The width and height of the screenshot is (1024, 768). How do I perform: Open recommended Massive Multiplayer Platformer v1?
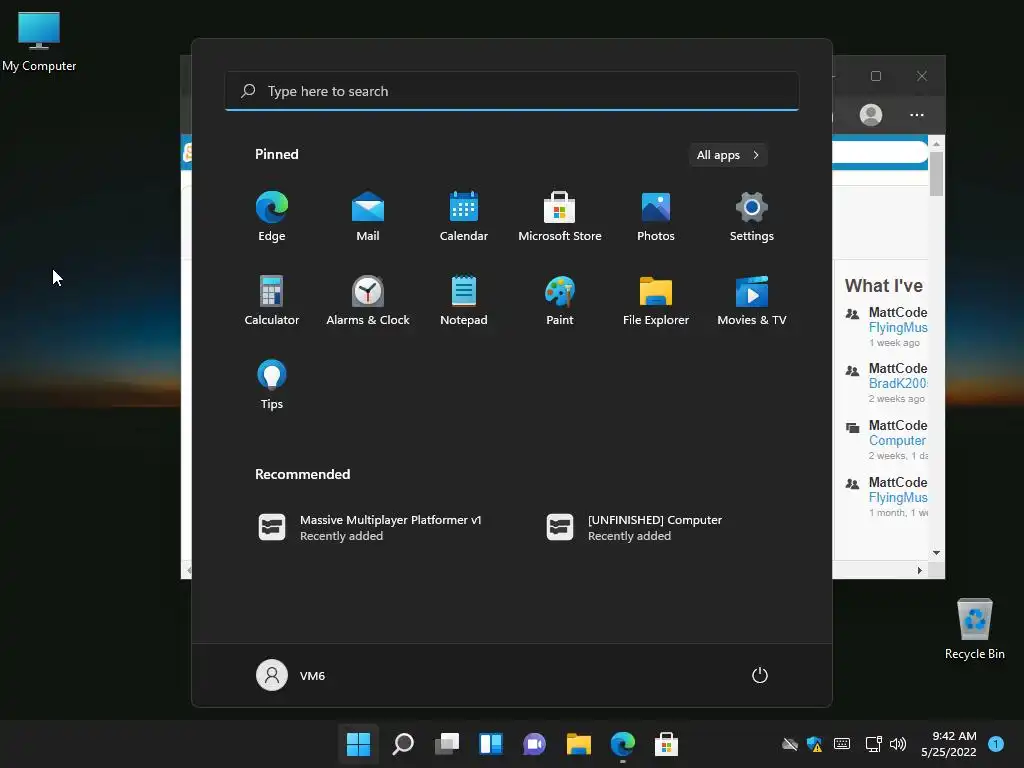(370, 528)
